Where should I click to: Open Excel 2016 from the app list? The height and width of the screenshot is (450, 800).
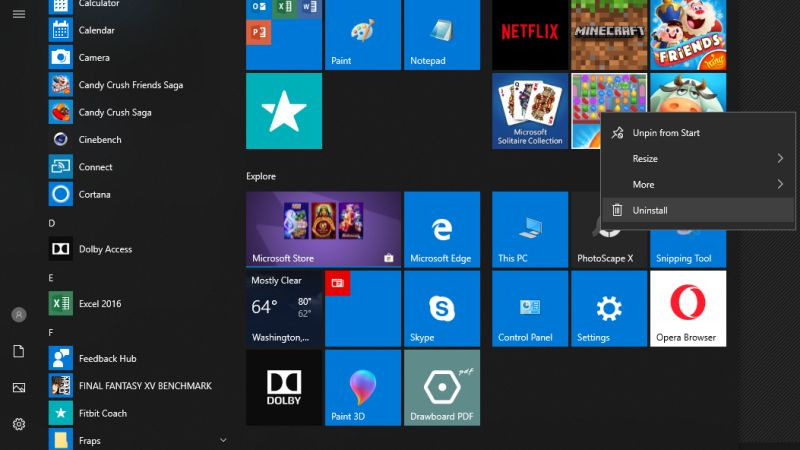[x=138, y=304]
